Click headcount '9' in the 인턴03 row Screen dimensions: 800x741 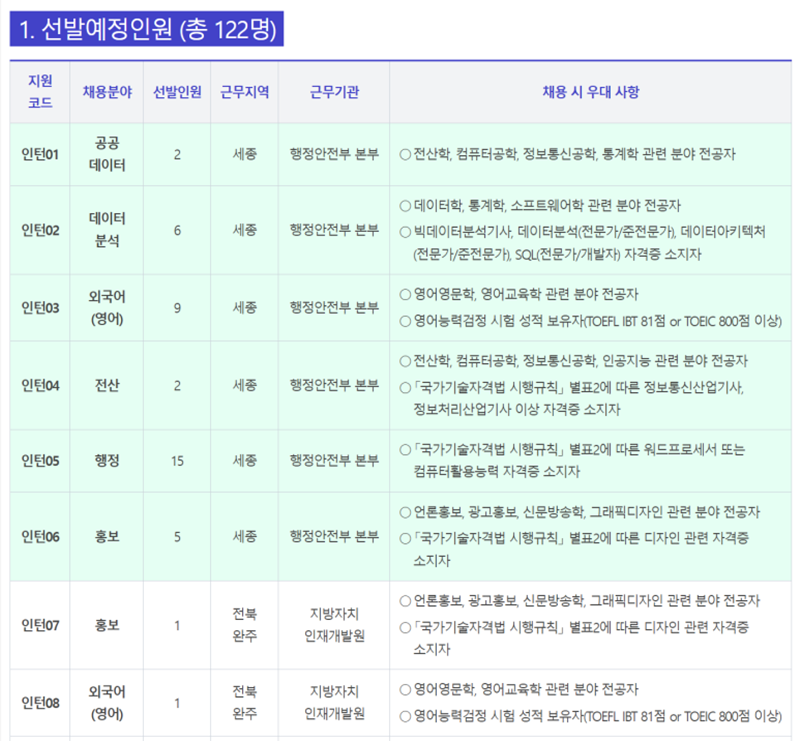click(177, 308)
